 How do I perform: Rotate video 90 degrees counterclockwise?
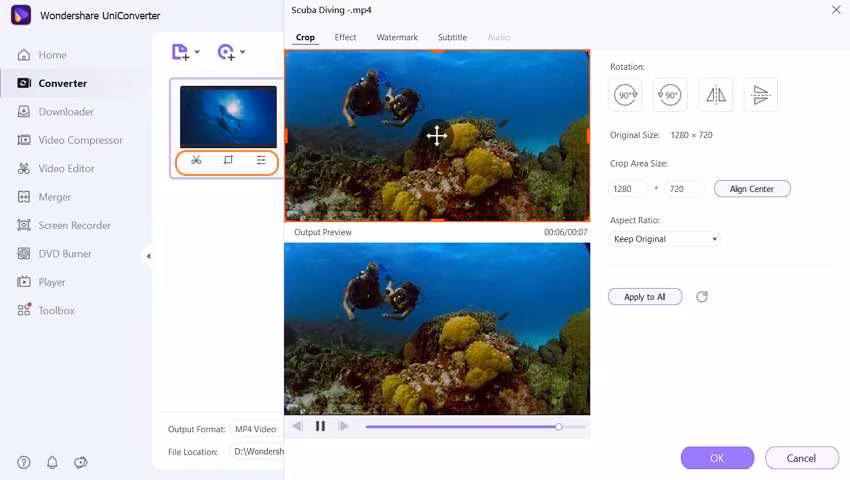[x=670, y=95]
